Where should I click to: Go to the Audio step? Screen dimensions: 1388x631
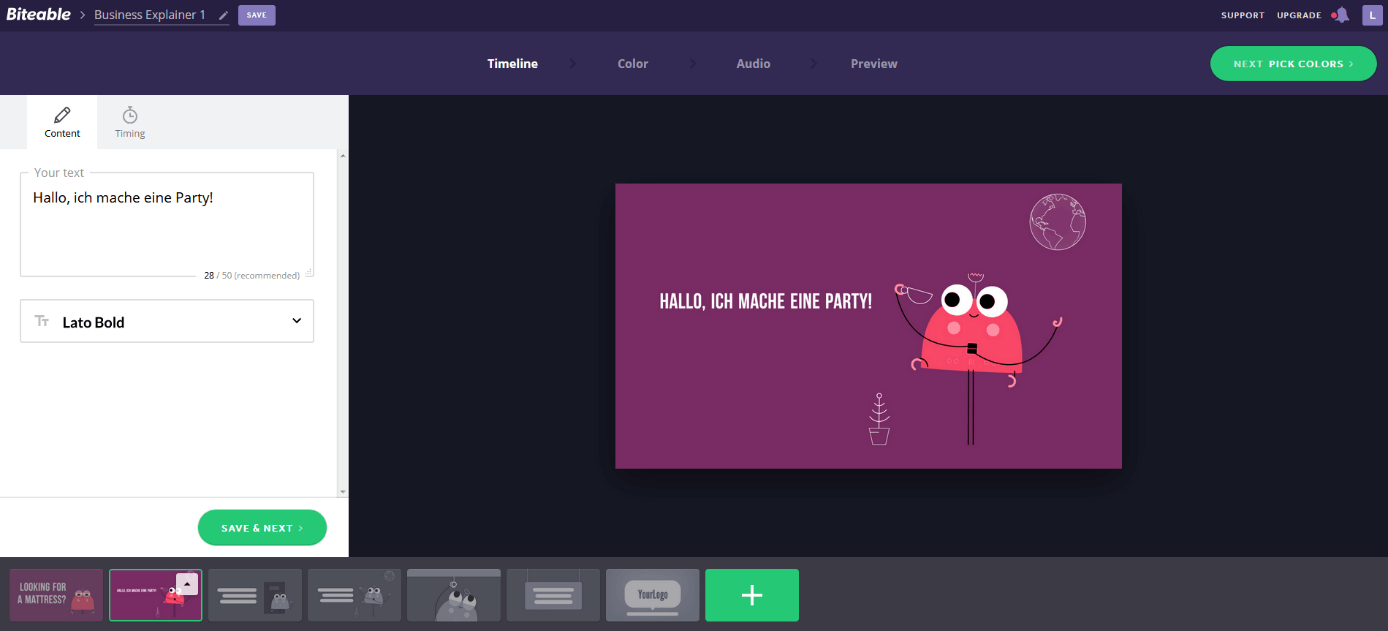(753, 64)
